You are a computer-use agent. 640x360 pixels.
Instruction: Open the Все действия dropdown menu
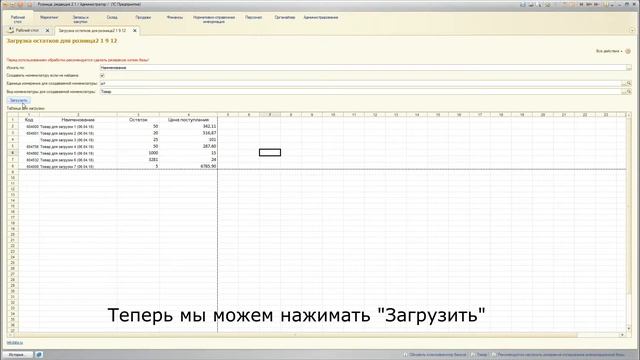click(x=609, y=51)
